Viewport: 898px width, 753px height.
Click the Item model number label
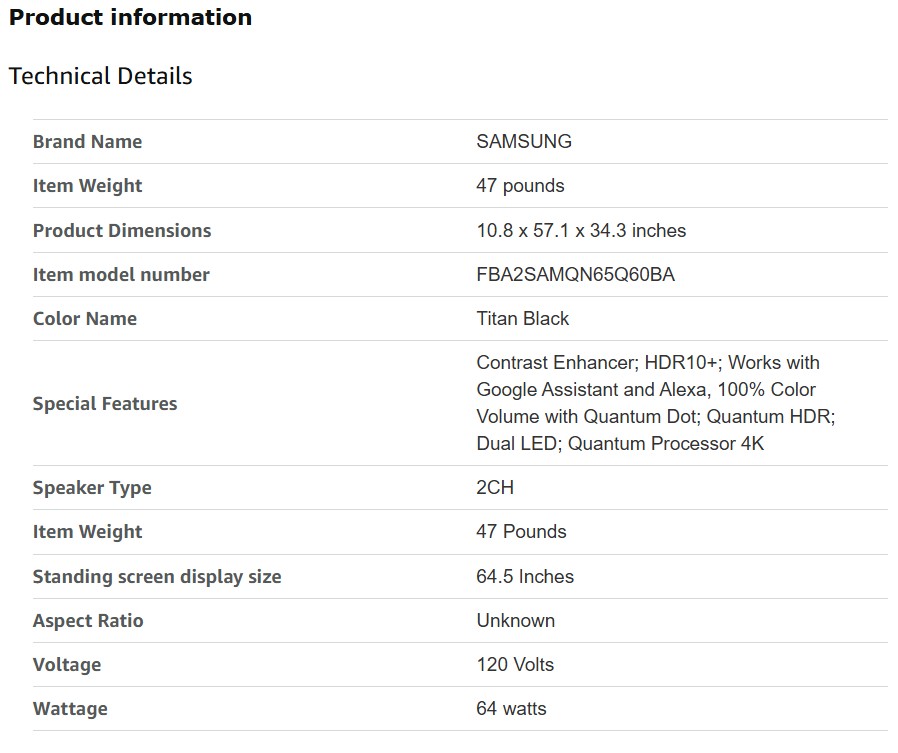coord(121,275)
